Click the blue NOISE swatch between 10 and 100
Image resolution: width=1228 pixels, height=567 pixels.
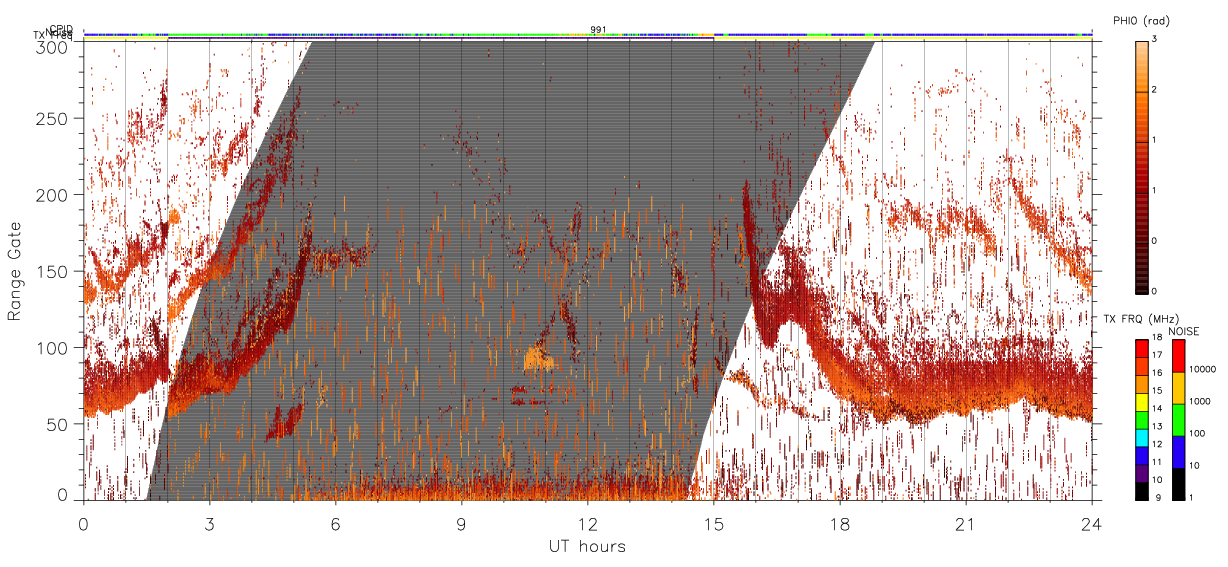(1179, 452)
